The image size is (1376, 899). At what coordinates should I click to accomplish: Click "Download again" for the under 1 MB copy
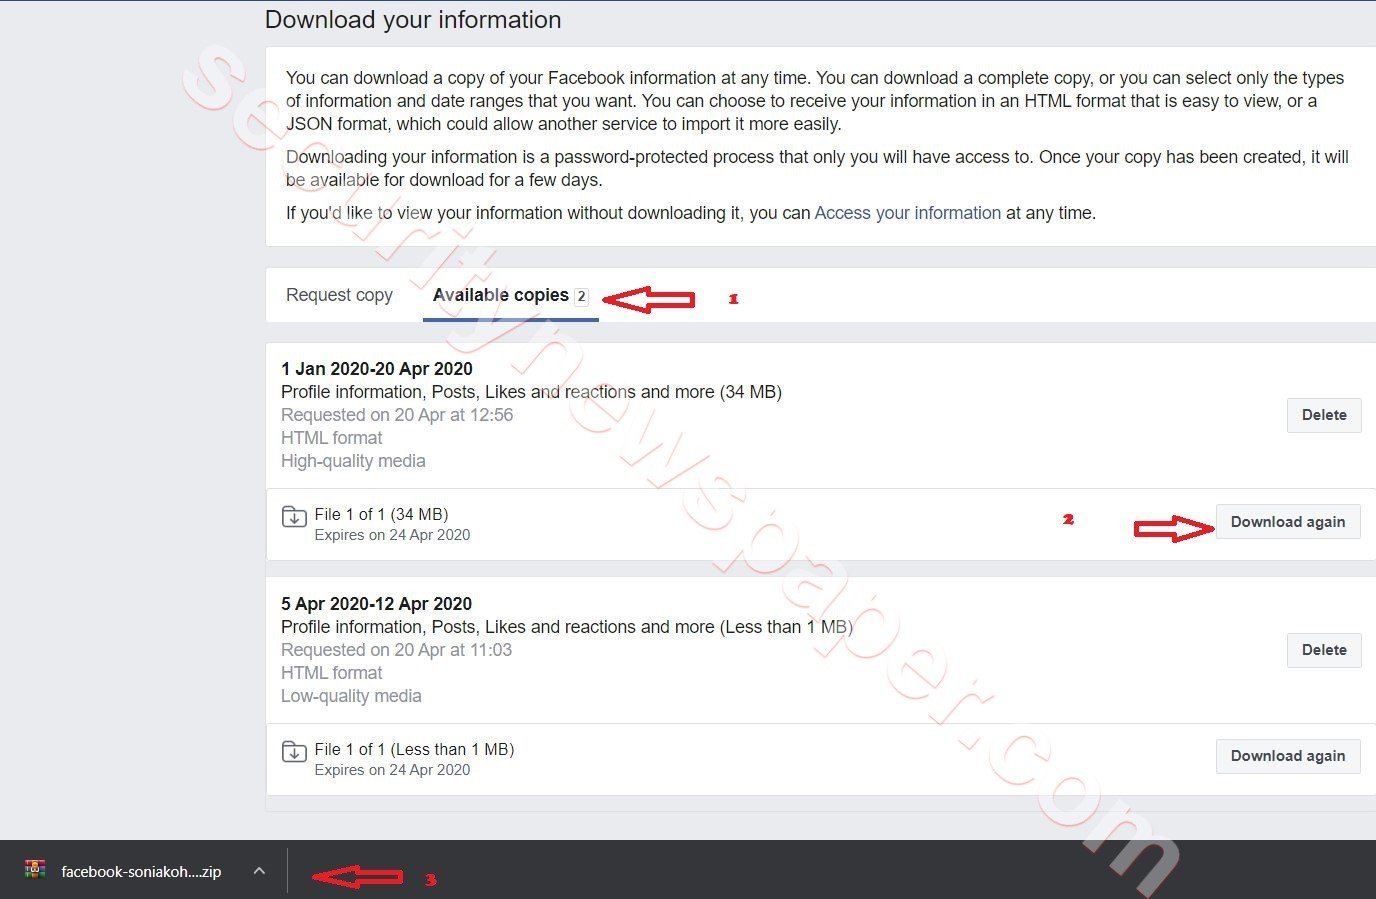(1287, 755)
